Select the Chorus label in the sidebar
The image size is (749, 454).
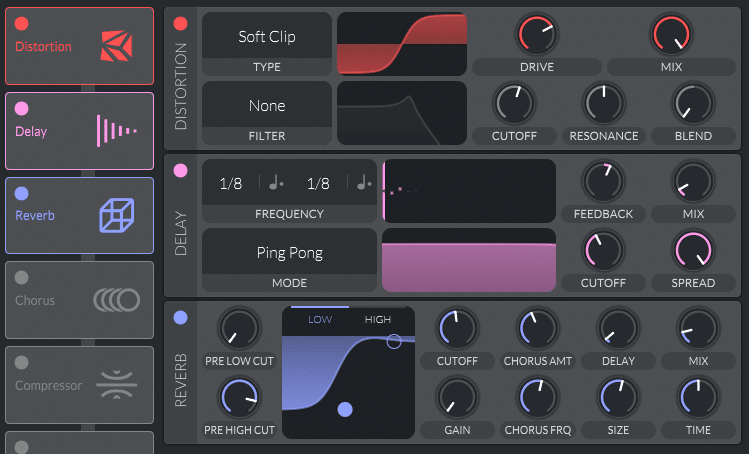35,300
